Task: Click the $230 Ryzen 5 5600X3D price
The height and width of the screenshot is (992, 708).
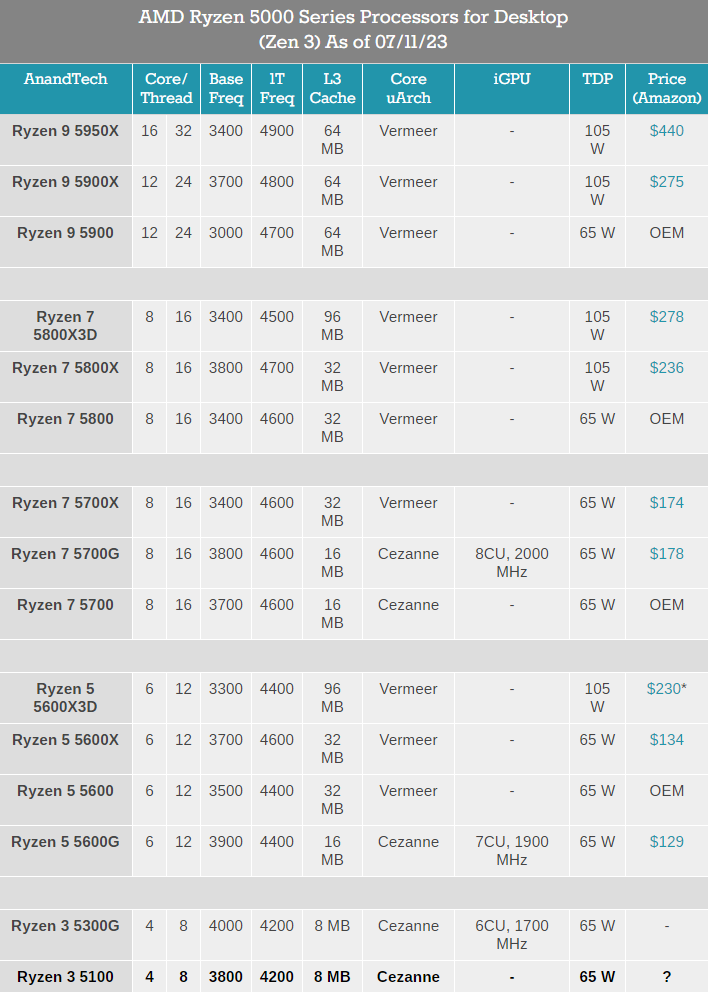Action: 664,689
